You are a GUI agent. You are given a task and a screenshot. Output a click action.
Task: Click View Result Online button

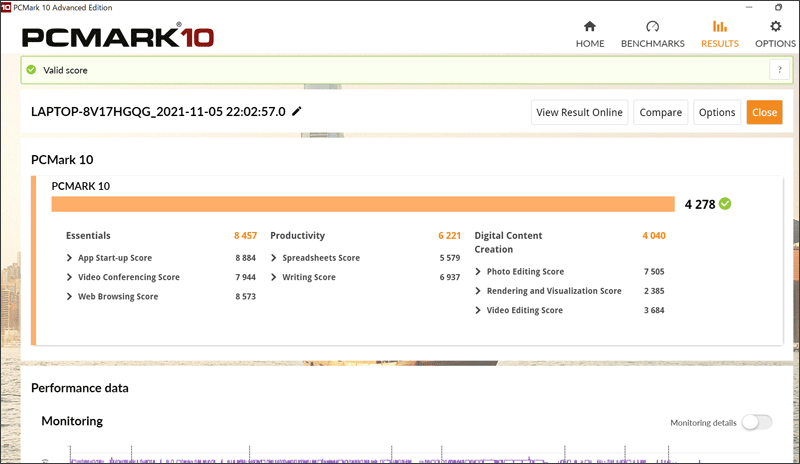(x=579, y=112)
